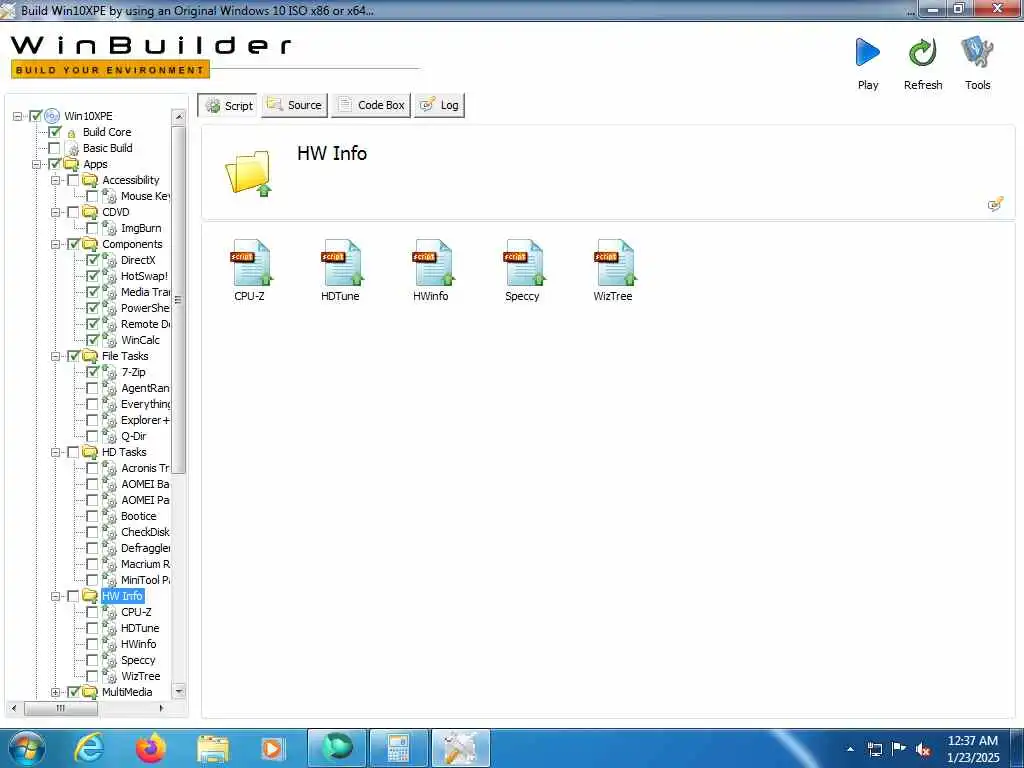Click the Action Center flag tray icon
Screen dimensions: 1024x768
899,748
